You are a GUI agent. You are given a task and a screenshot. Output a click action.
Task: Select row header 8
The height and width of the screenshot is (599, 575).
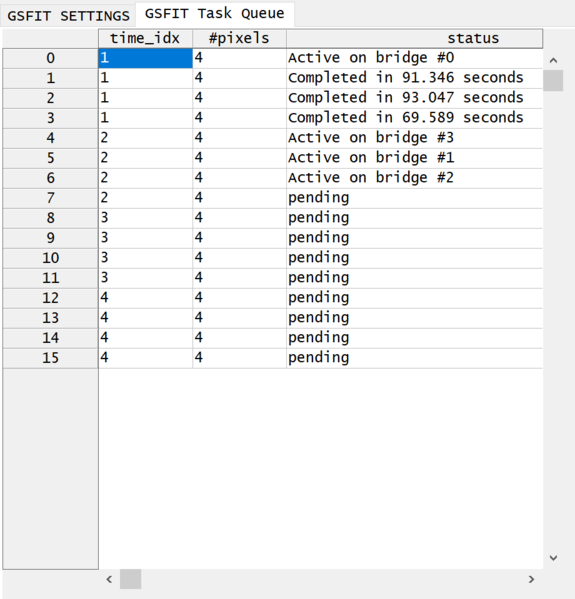click(x=50, y=218)
